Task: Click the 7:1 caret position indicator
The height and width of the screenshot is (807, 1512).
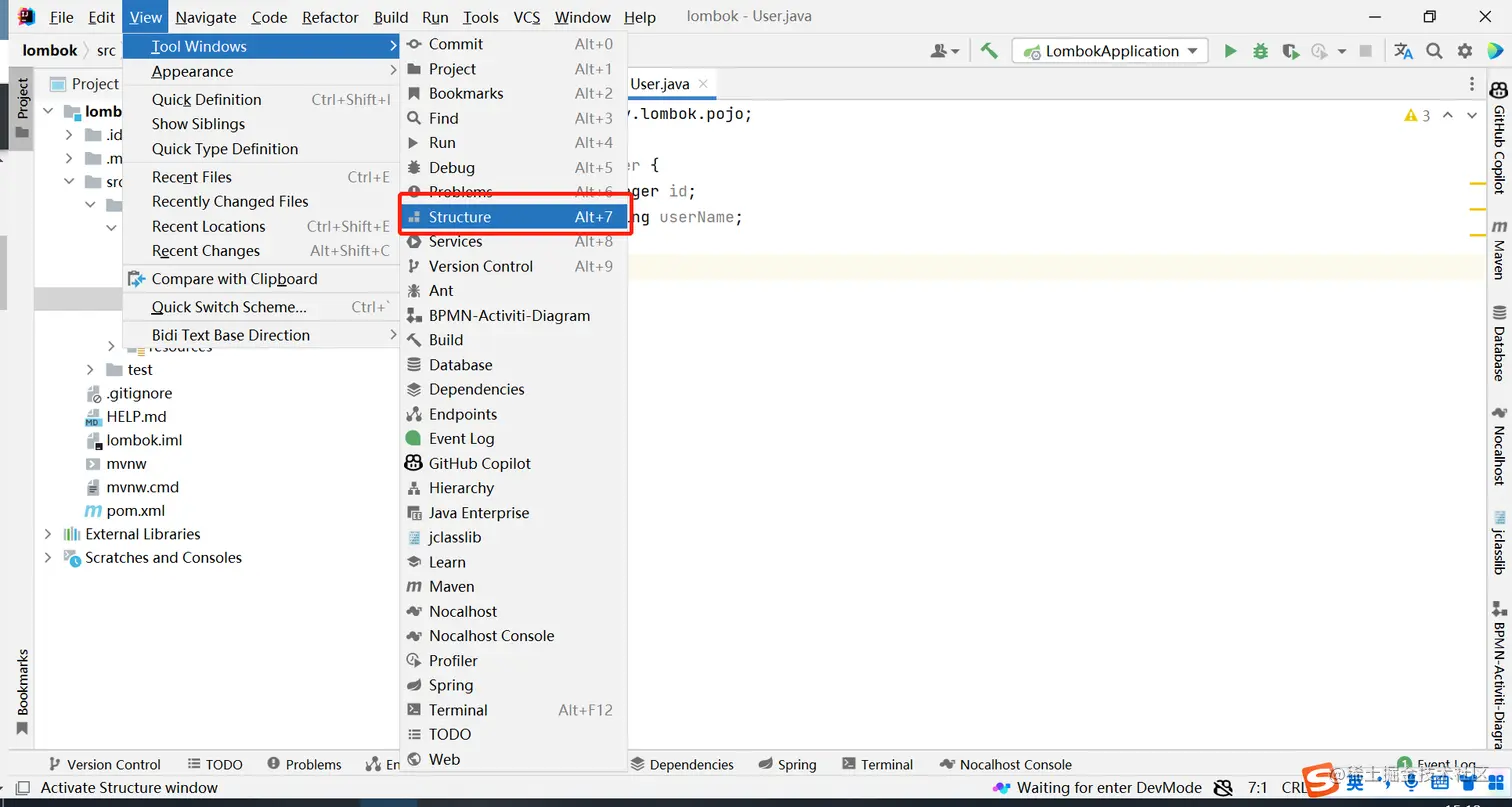Action: pos(1258,788)
